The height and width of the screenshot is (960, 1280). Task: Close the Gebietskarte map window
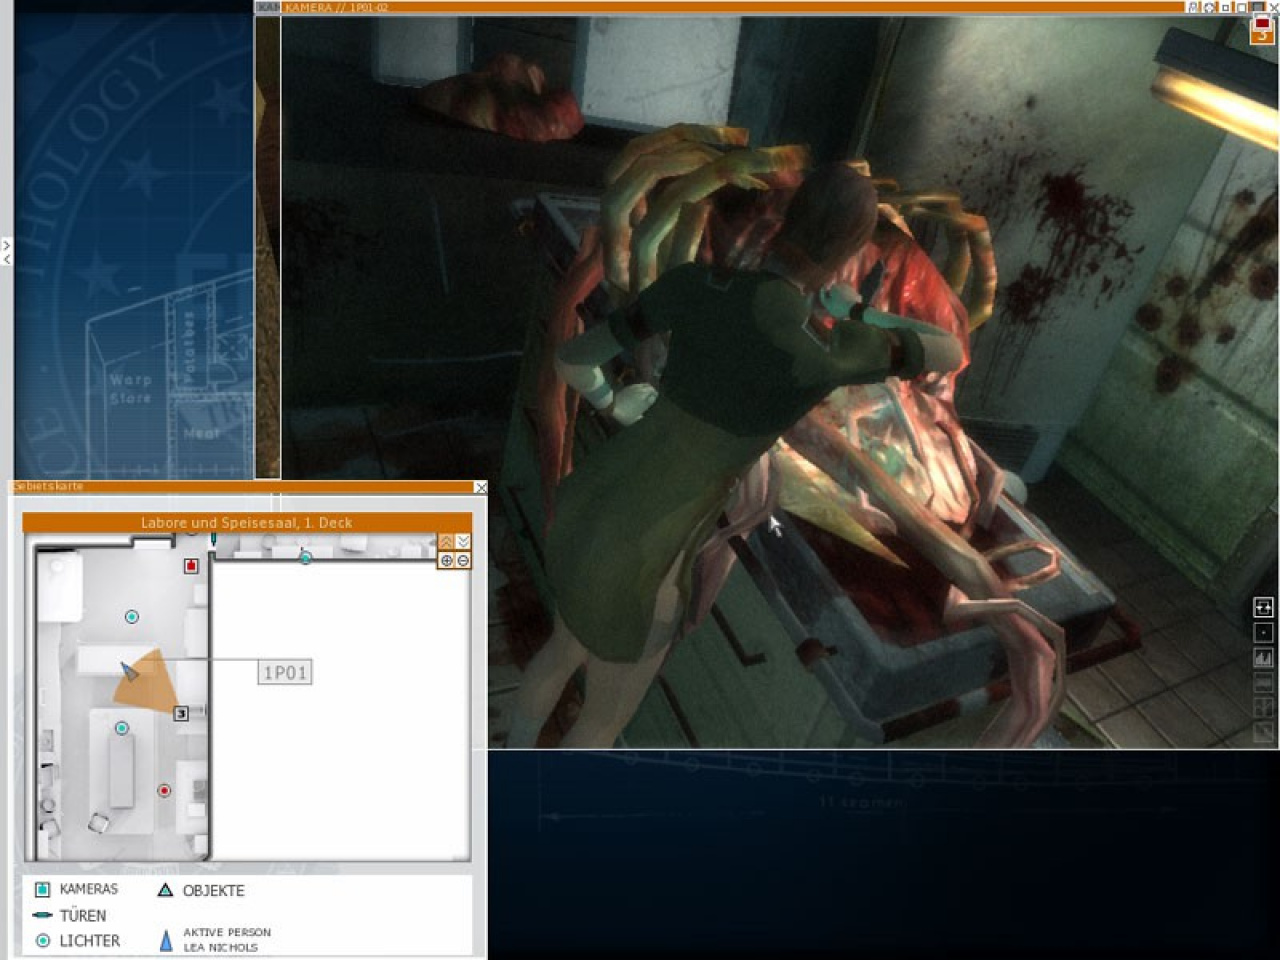(x=480, y=487)
